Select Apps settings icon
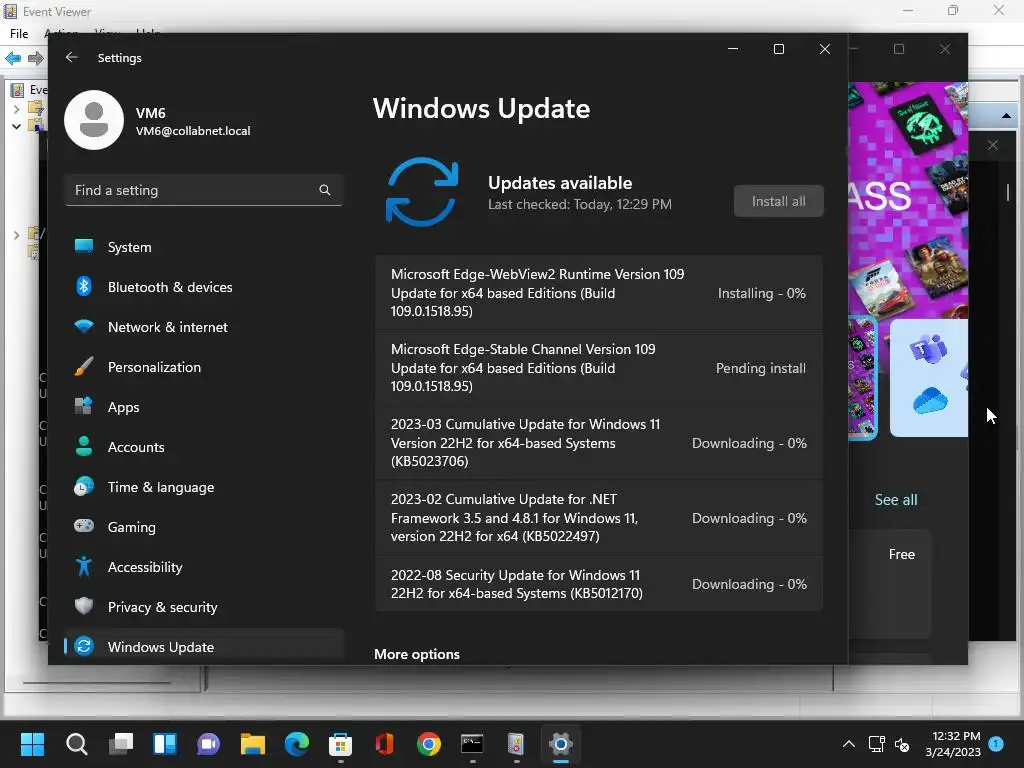Image resolution: width=1024 pixels, height=768 pixels. 84,406
